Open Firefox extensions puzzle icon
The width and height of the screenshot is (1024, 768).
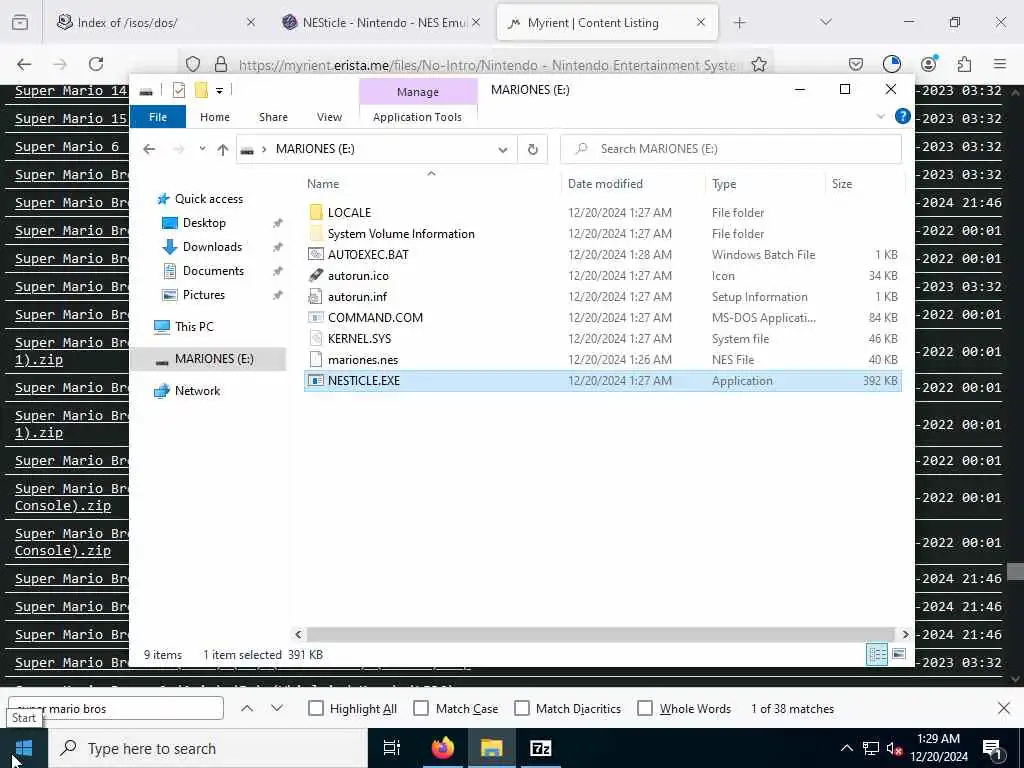(x=964, y=64)
